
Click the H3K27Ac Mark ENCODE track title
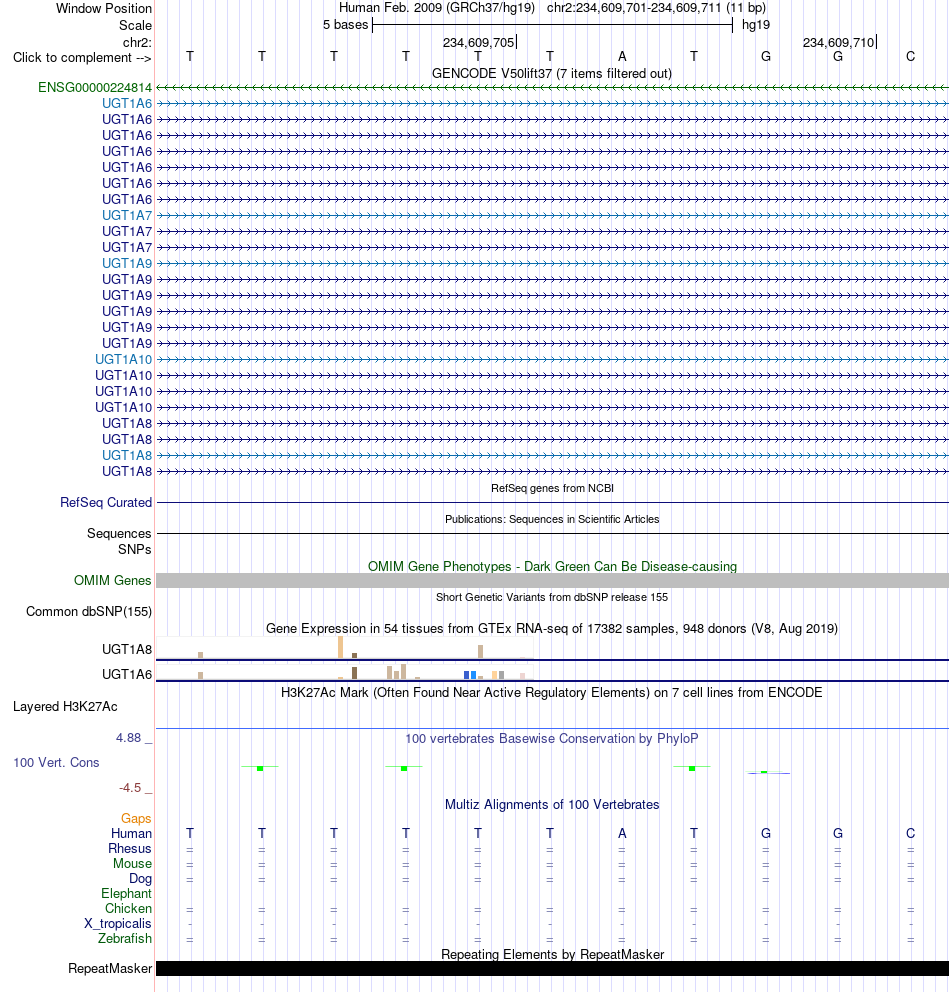click(552, 692)
